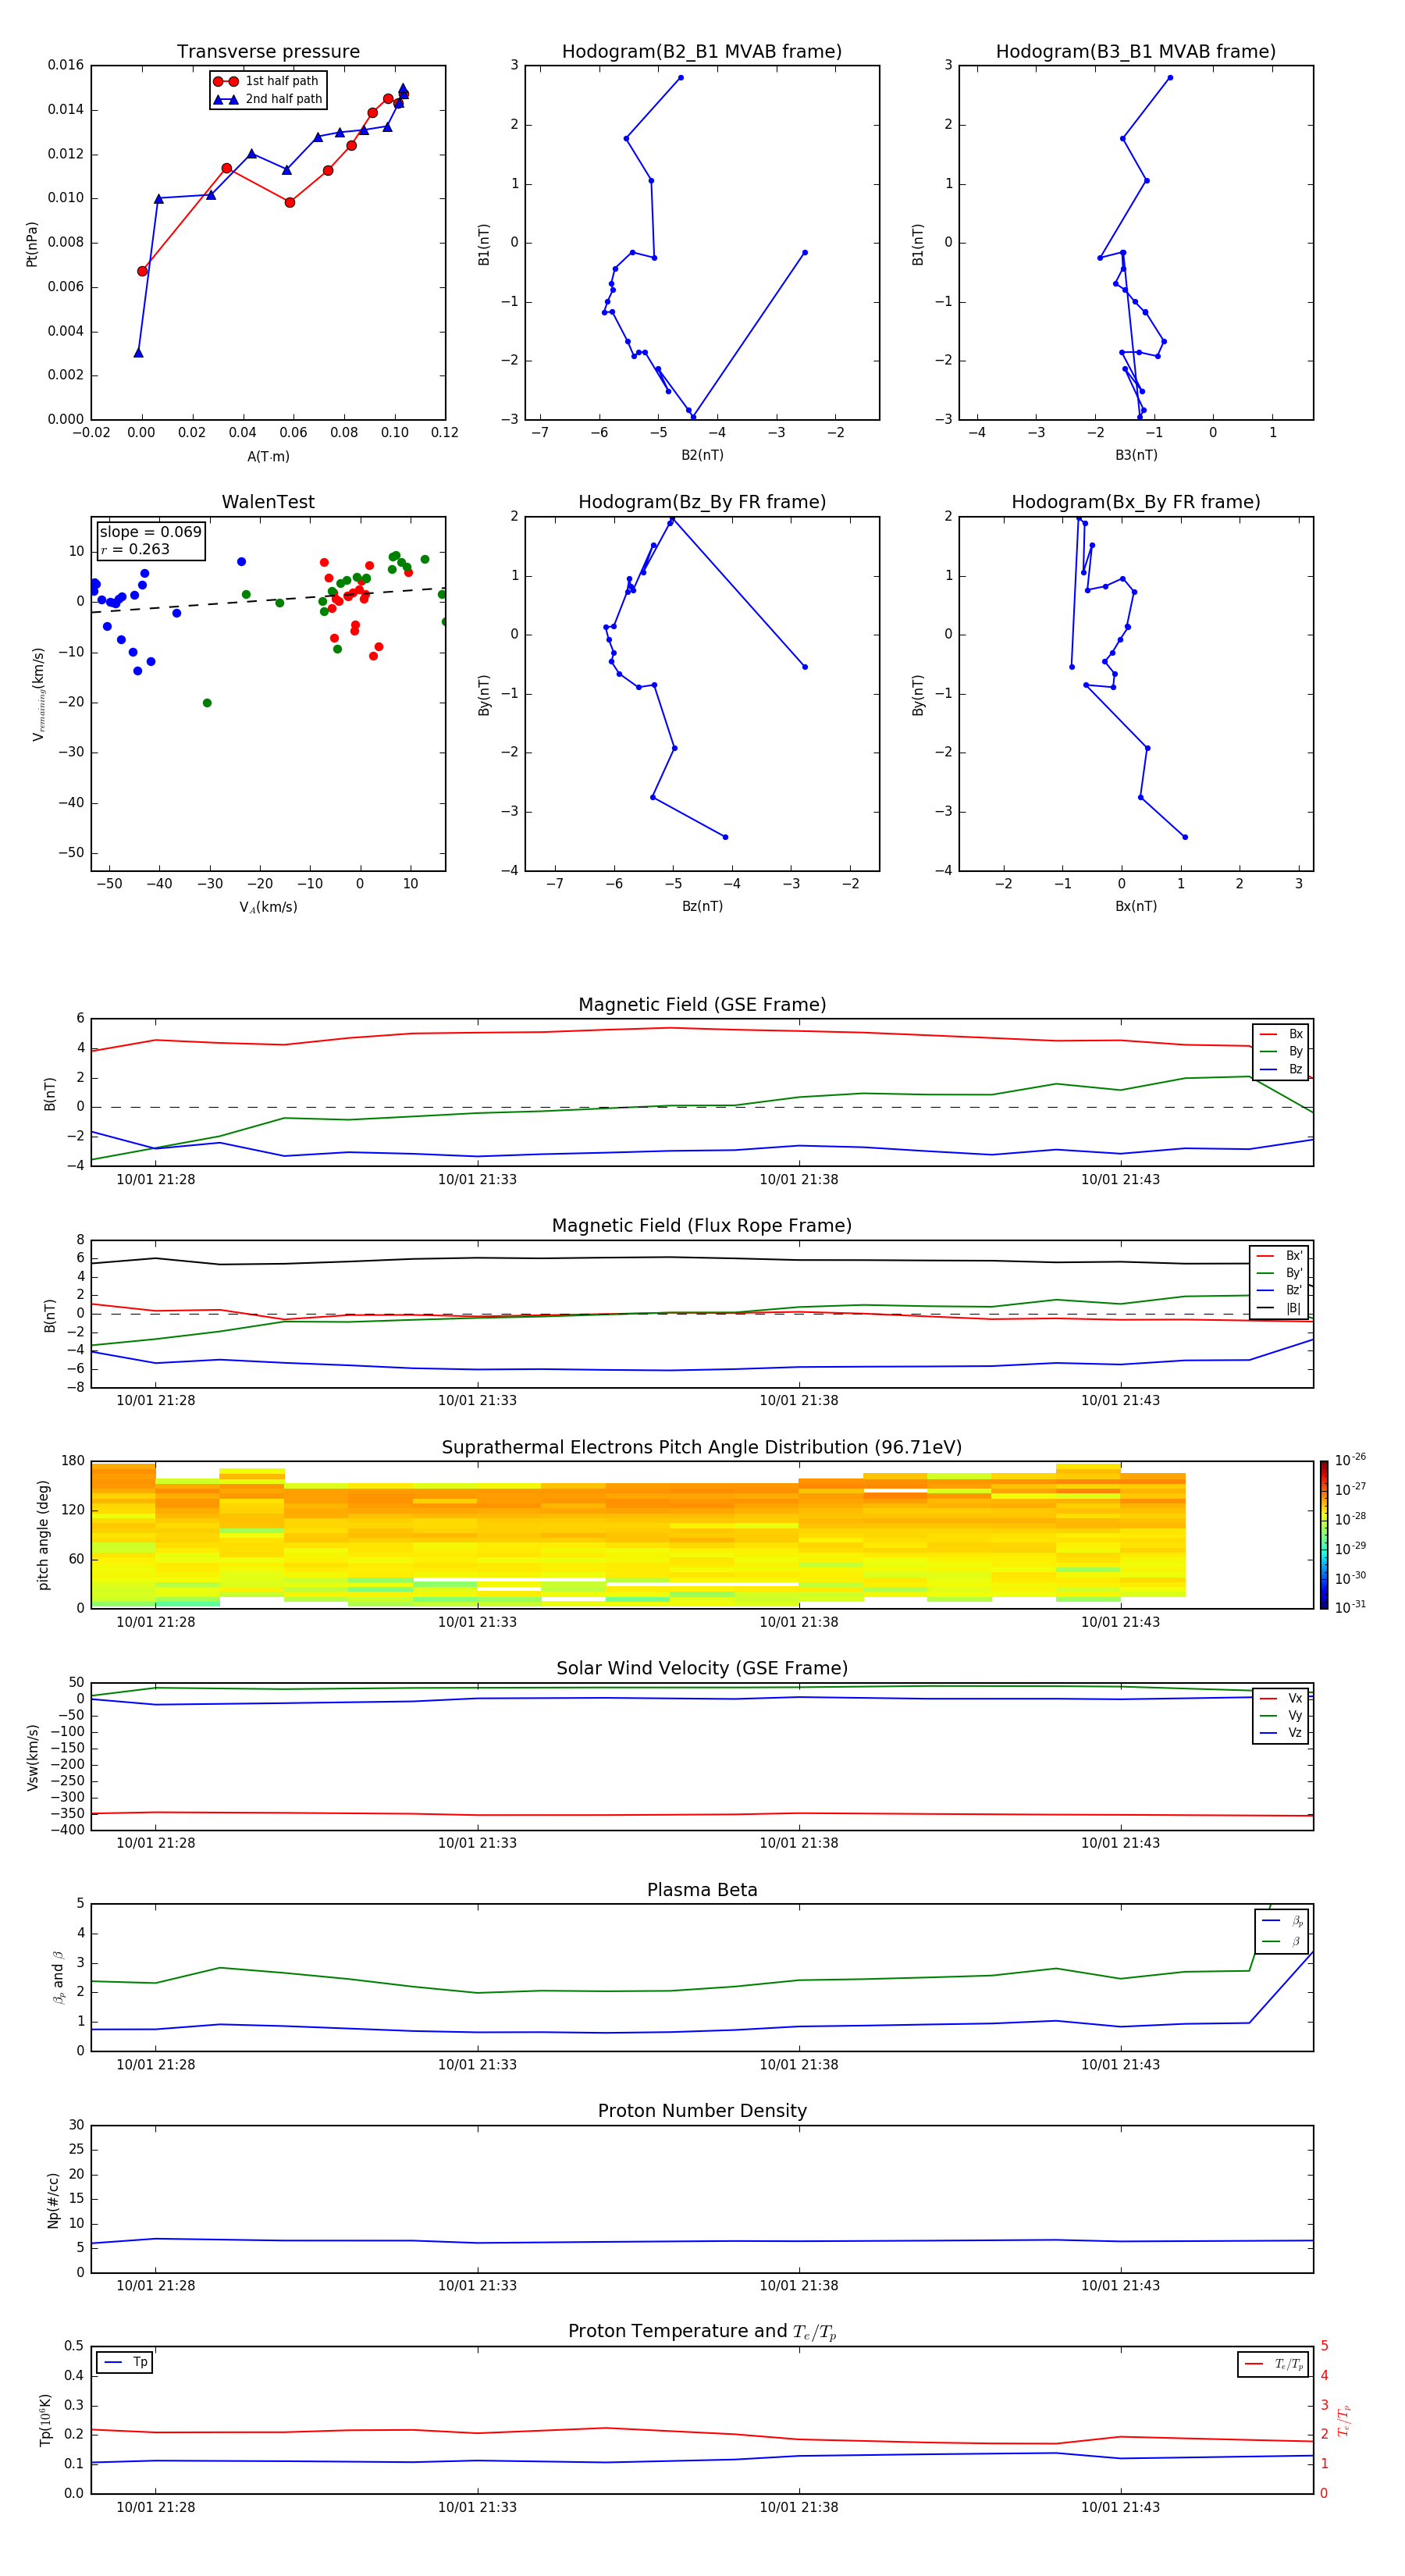Click the "10/01 21:28" tick under Proton Temperature panel
This screenshot has height=2576, width=1405.
pyautogui.click(x=155, y=2507)
